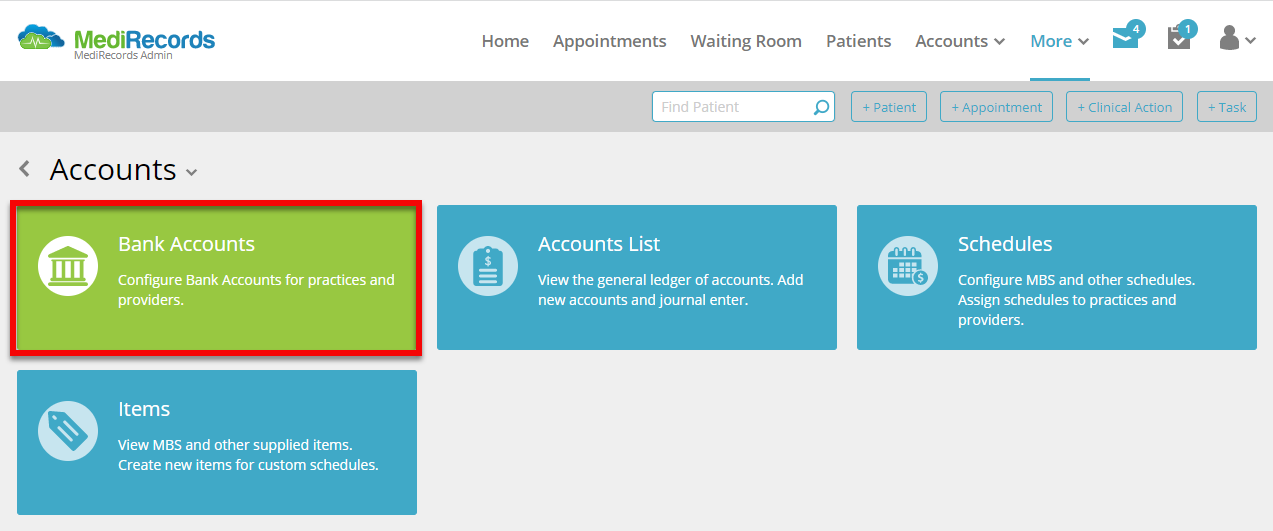Click the user profile avatar icon
1273x531 pixels.
[x=1230, y=38]
